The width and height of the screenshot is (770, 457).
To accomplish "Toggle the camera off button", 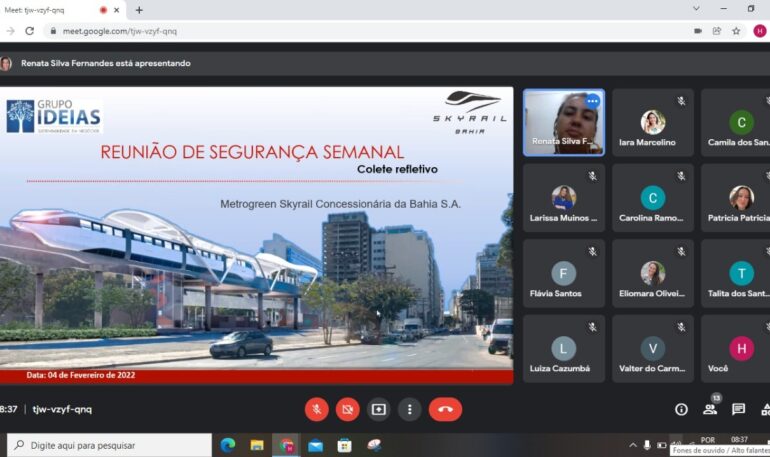I will [x=347, y=409].
